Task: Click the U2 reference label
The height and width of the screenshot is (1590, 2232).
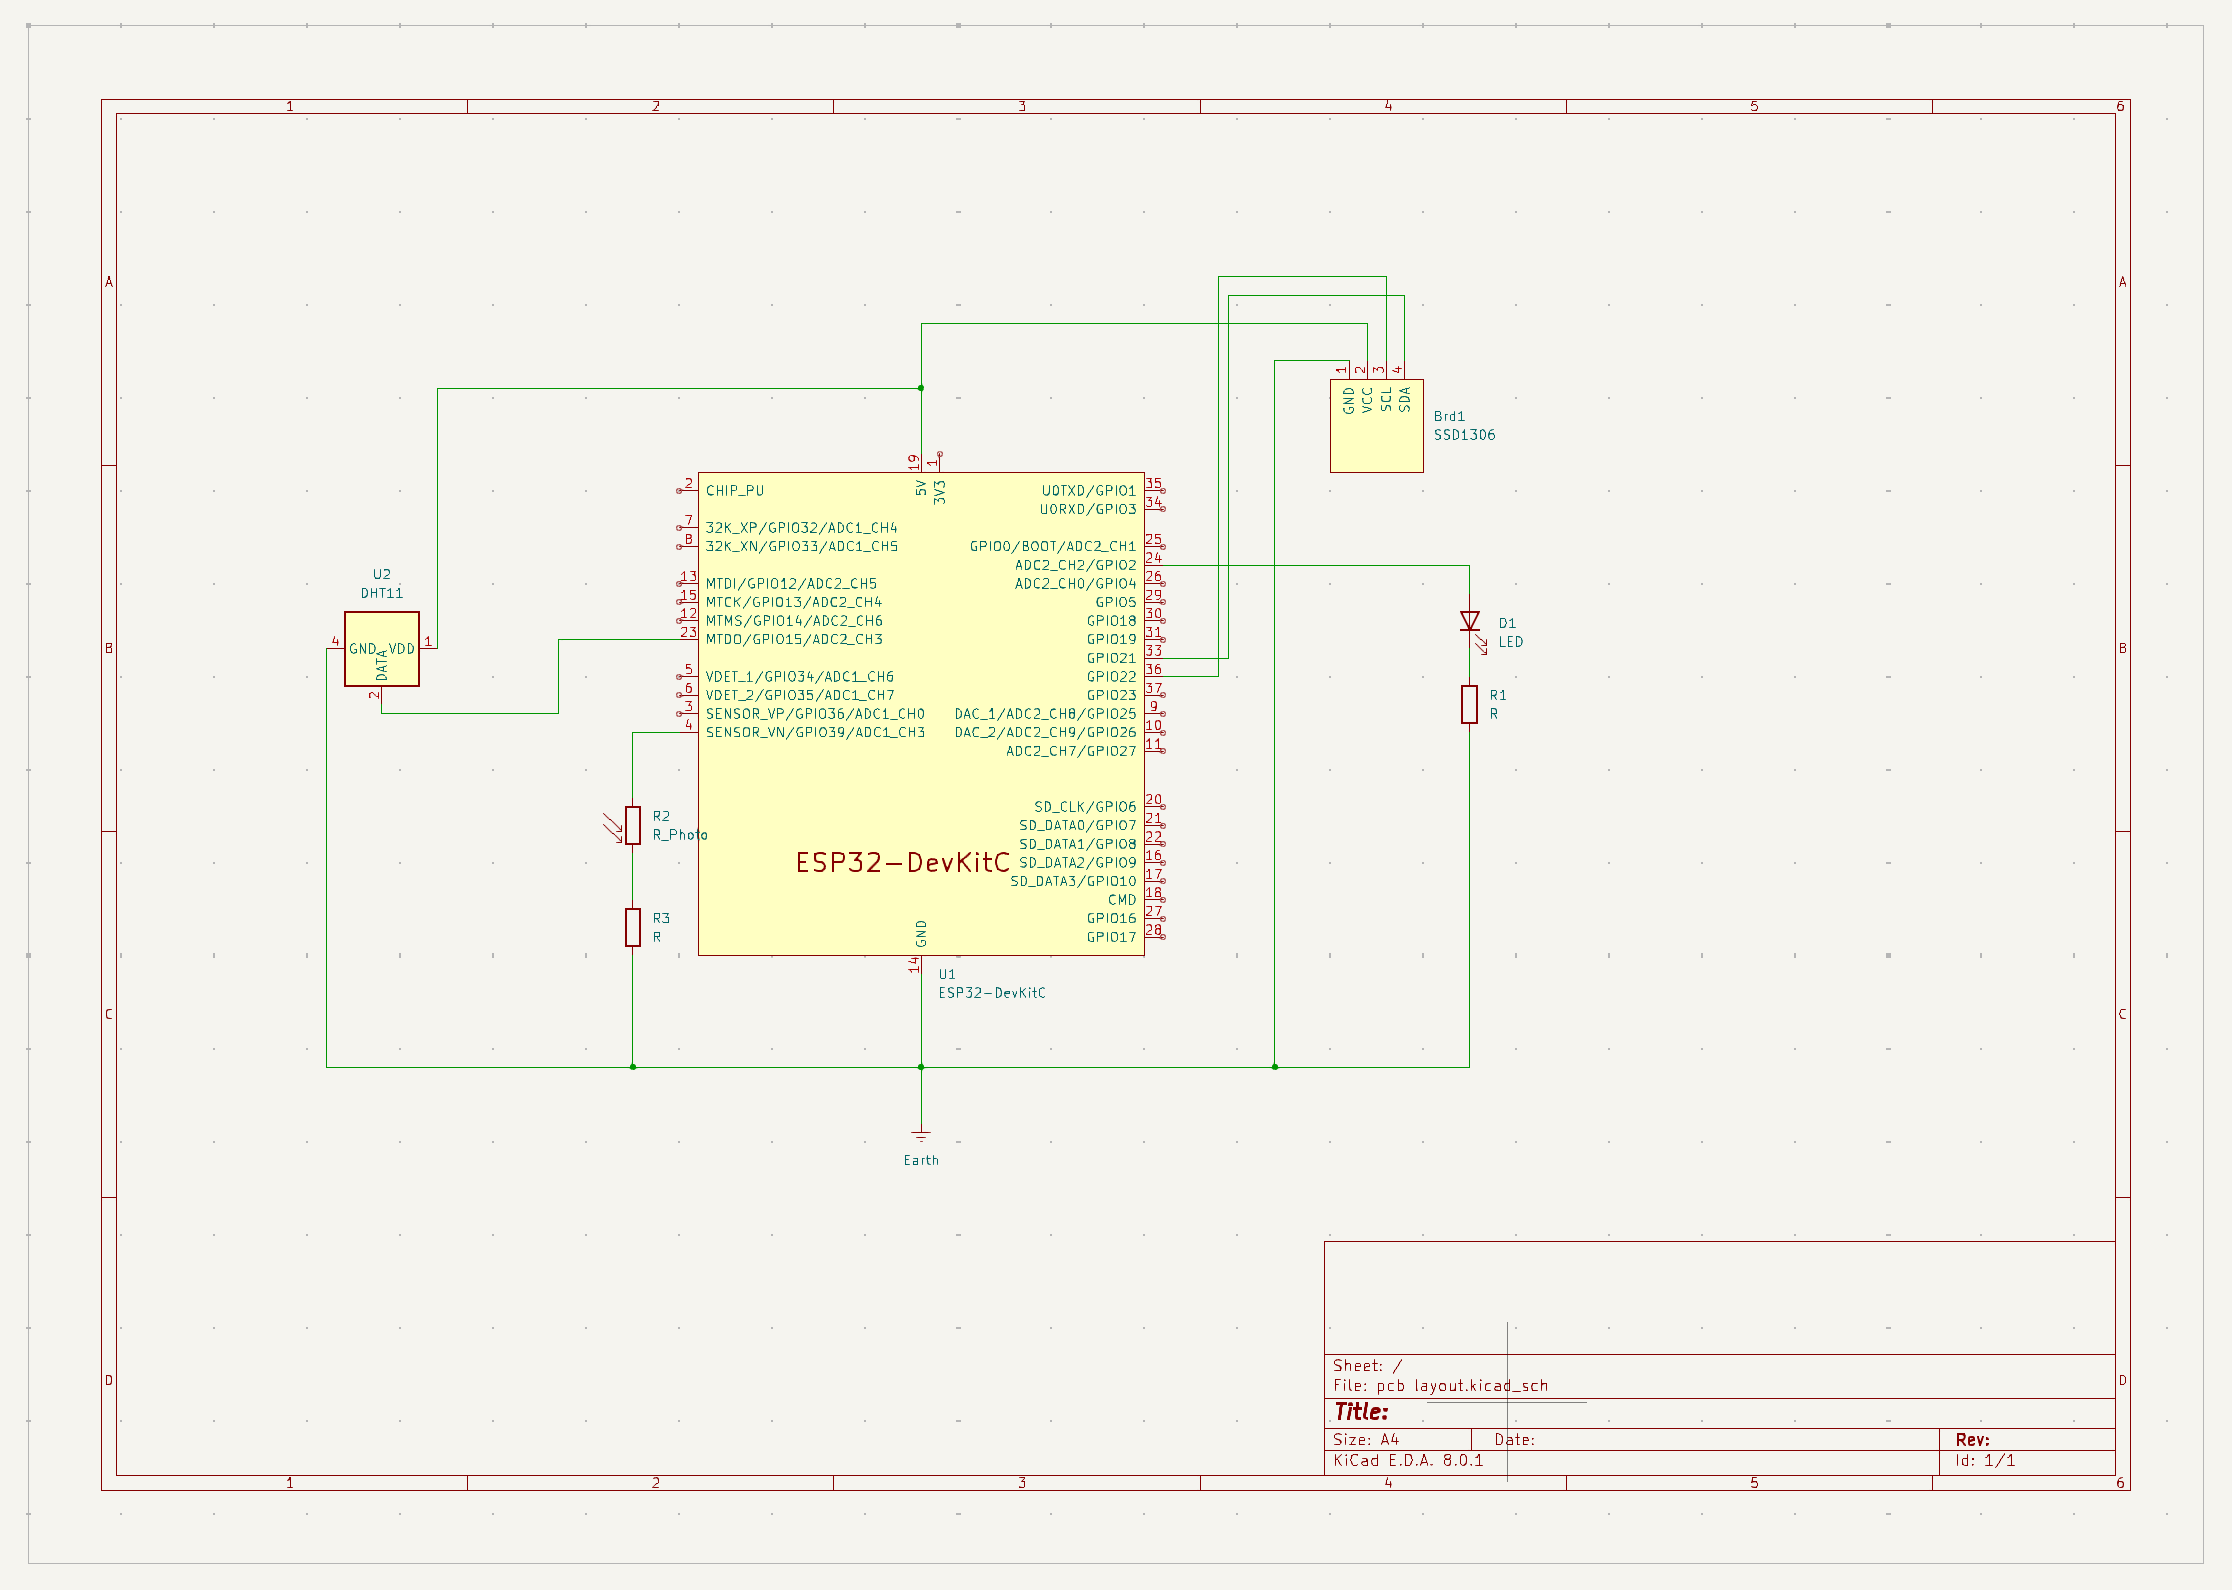Action: coord(381,574)
